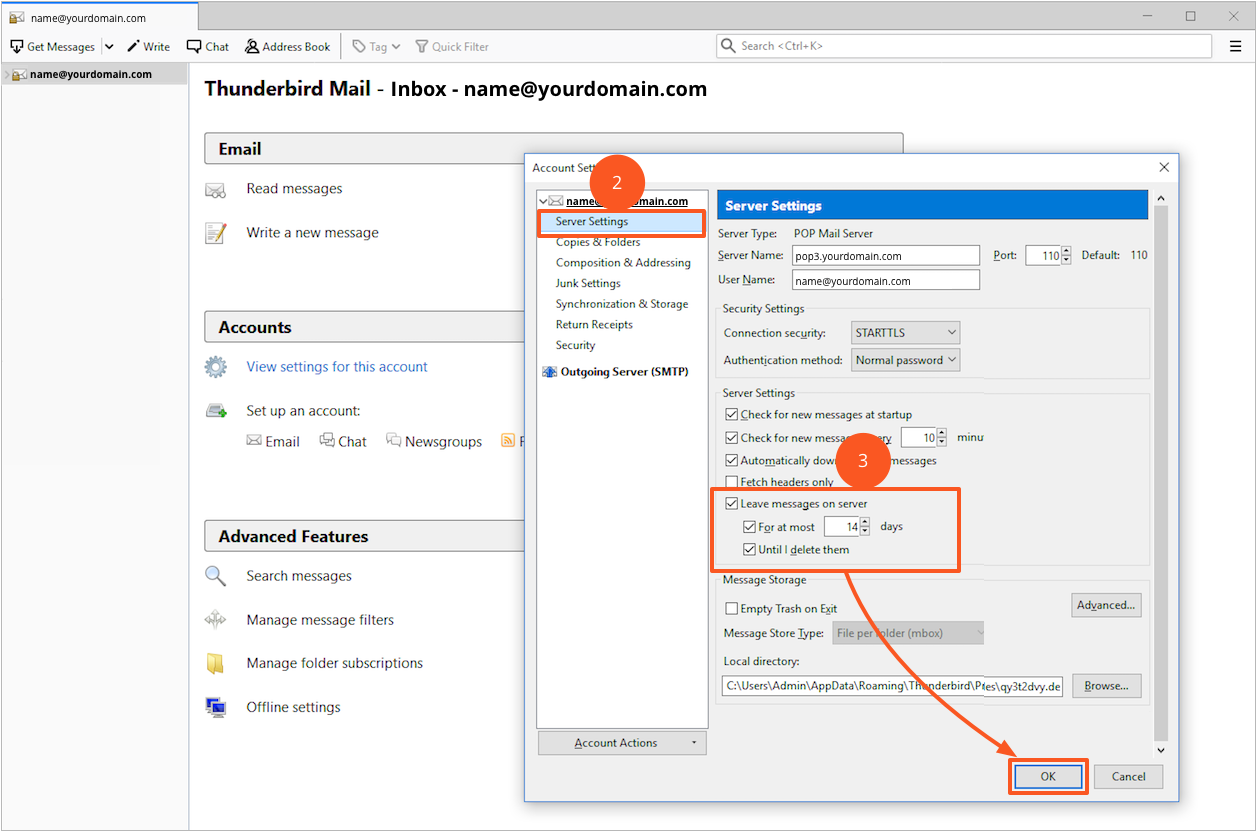
Task: Expand the Account Actions dropdown
Action: click(x=621, y=743)
